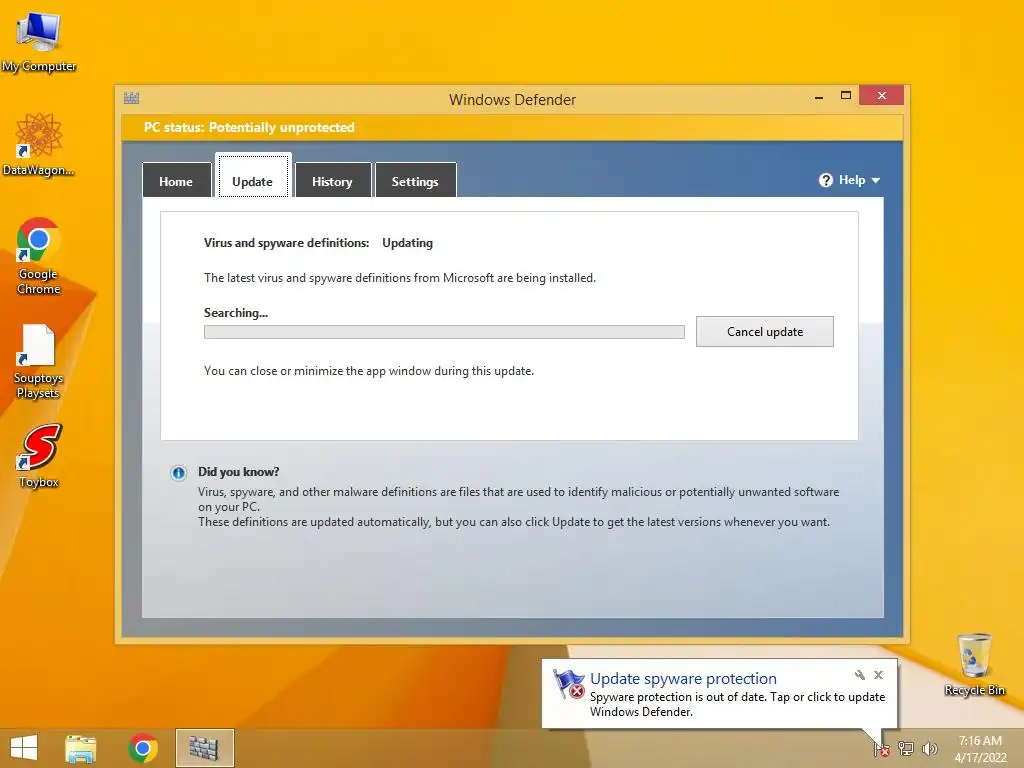Click the Virus and spyware definitions label
The height and width of the screenshot is (768, 1024).
287,243
